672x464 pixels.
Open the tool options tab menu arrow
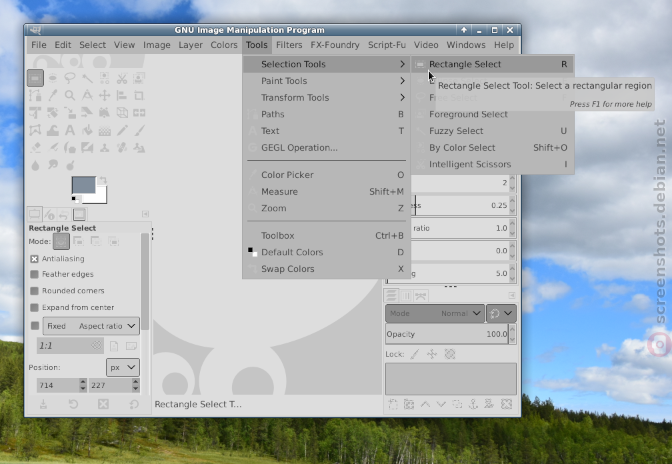146,214
